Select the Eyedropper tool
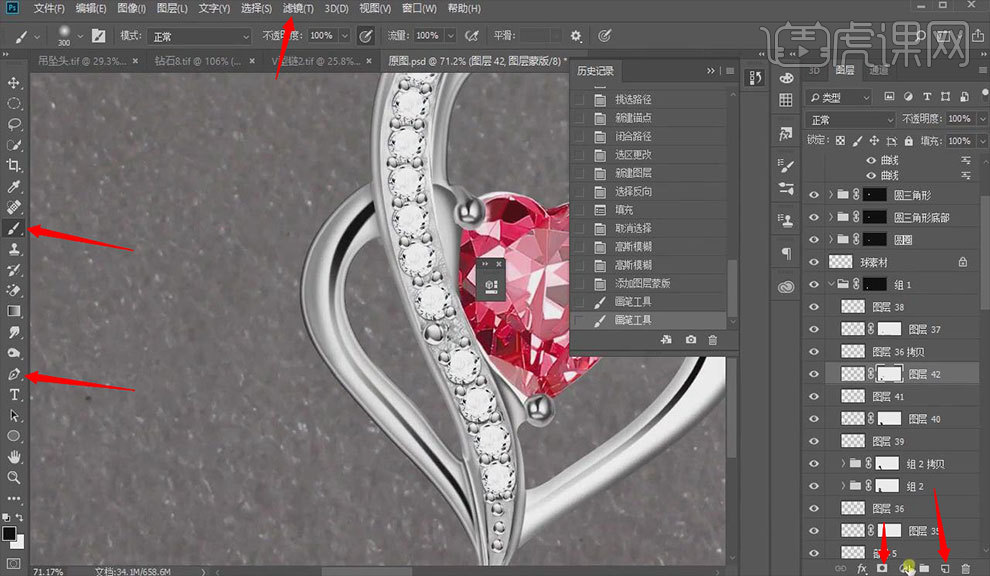 click(14, 186)
